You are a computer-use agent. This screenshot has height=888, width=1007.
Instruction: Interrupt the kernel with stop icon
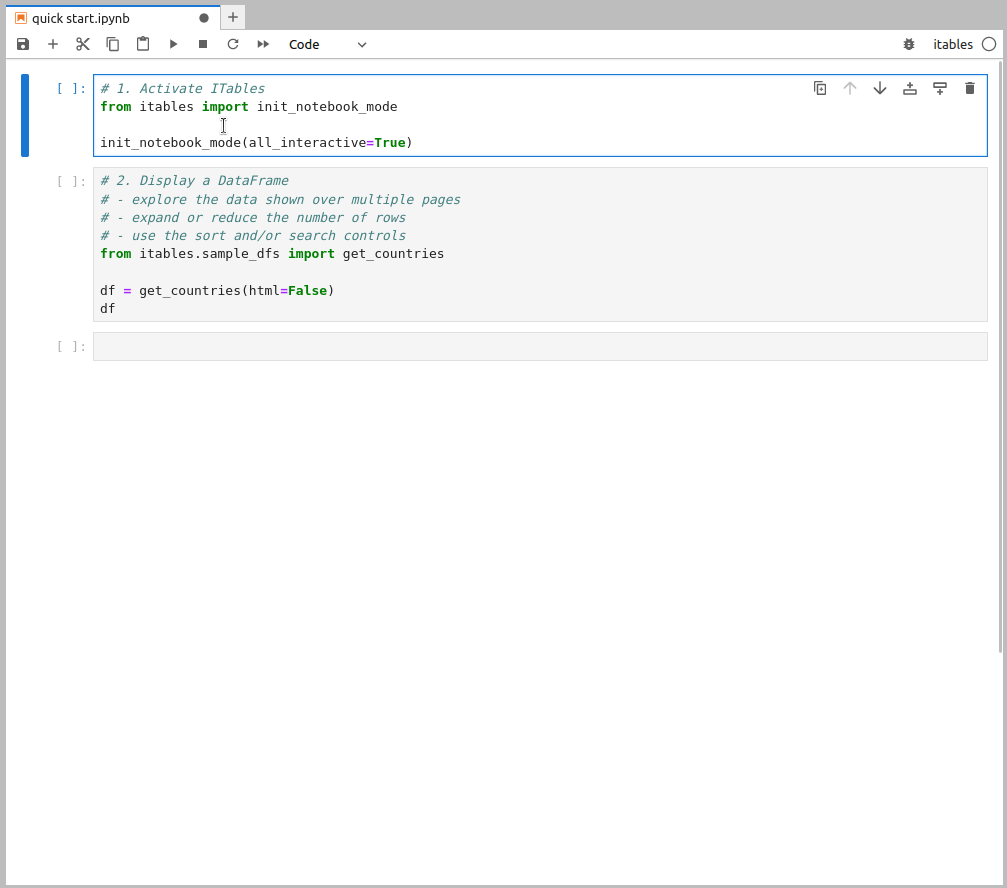coord(201,44)
